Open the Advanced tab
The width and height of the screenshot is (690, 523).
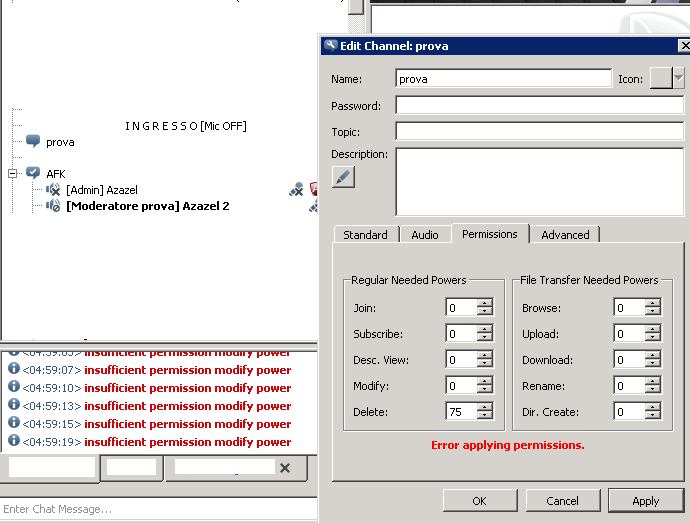pos(565,235)
